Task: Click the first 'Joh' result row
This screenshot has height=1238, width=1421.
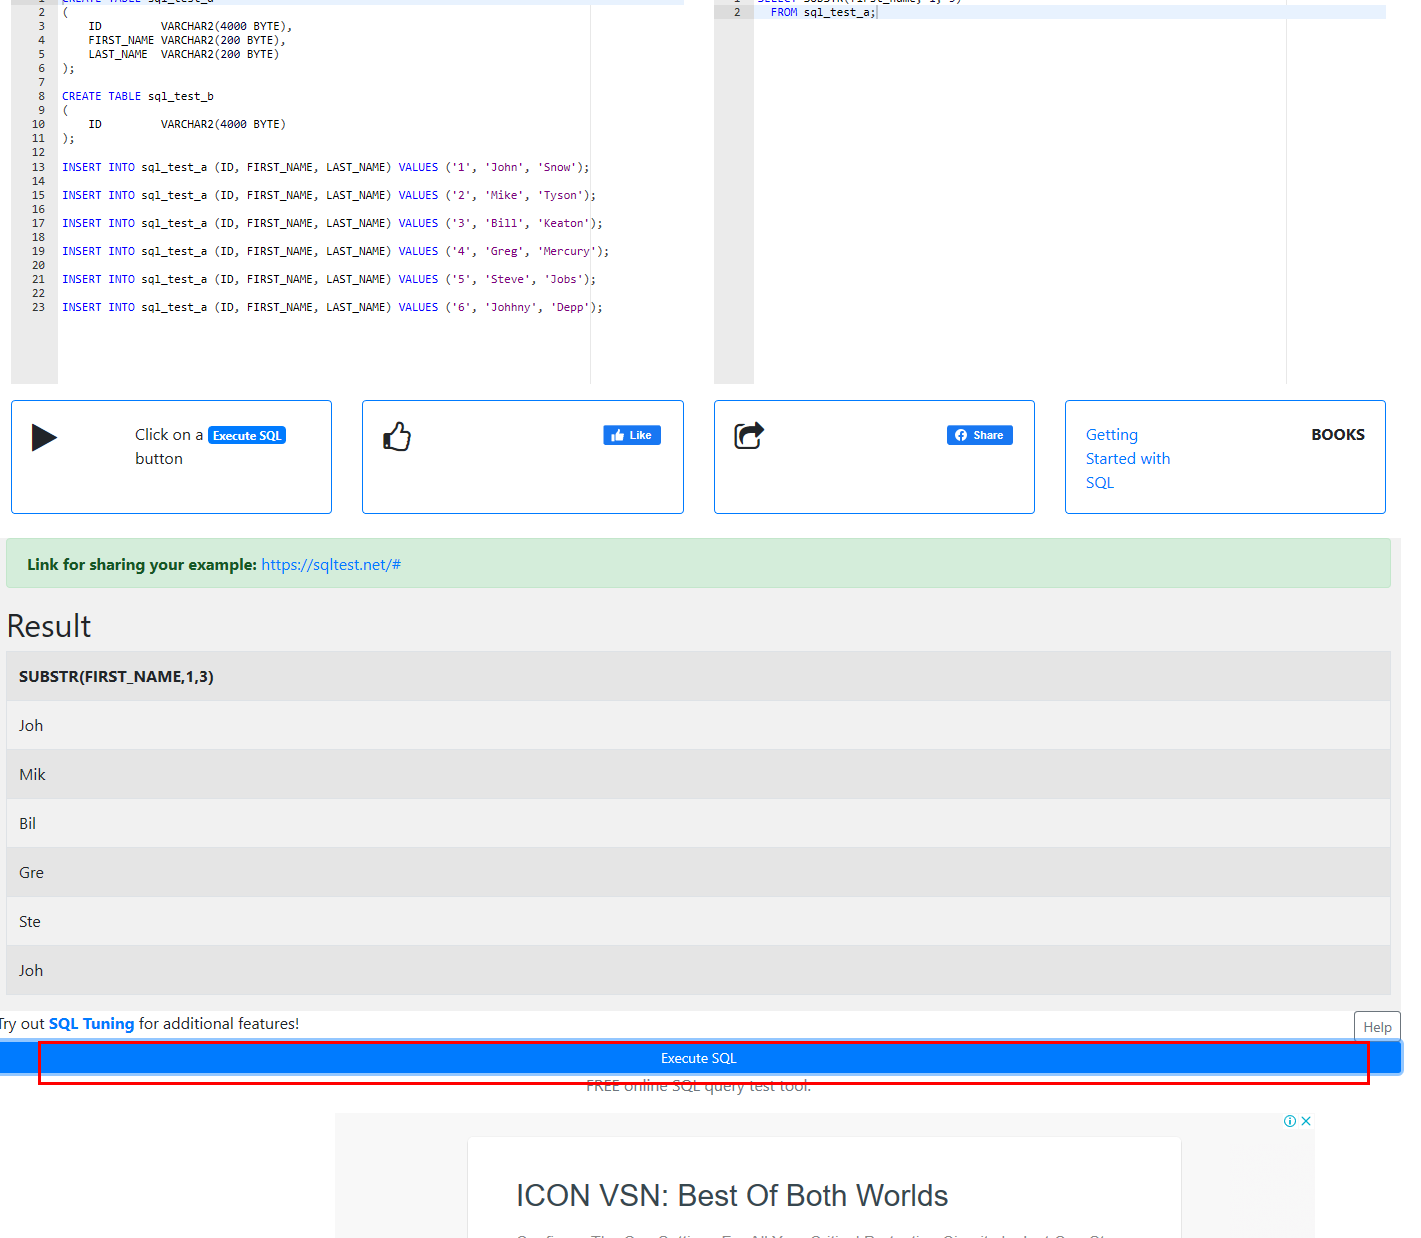Action: click(698, 725)
